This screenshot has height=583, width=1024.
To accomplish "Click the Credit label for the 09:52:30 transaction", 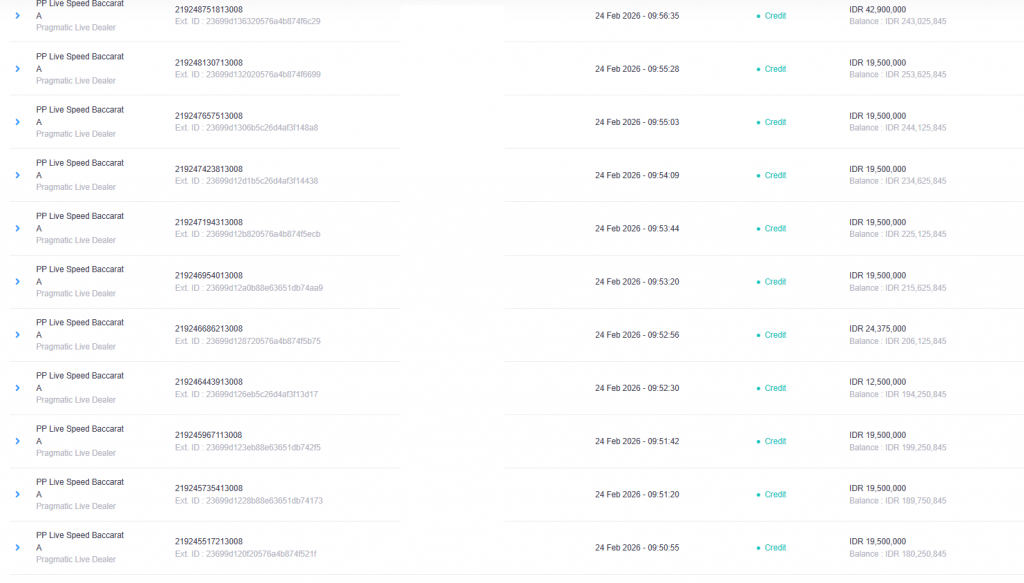I will click(x=775, y=388).
